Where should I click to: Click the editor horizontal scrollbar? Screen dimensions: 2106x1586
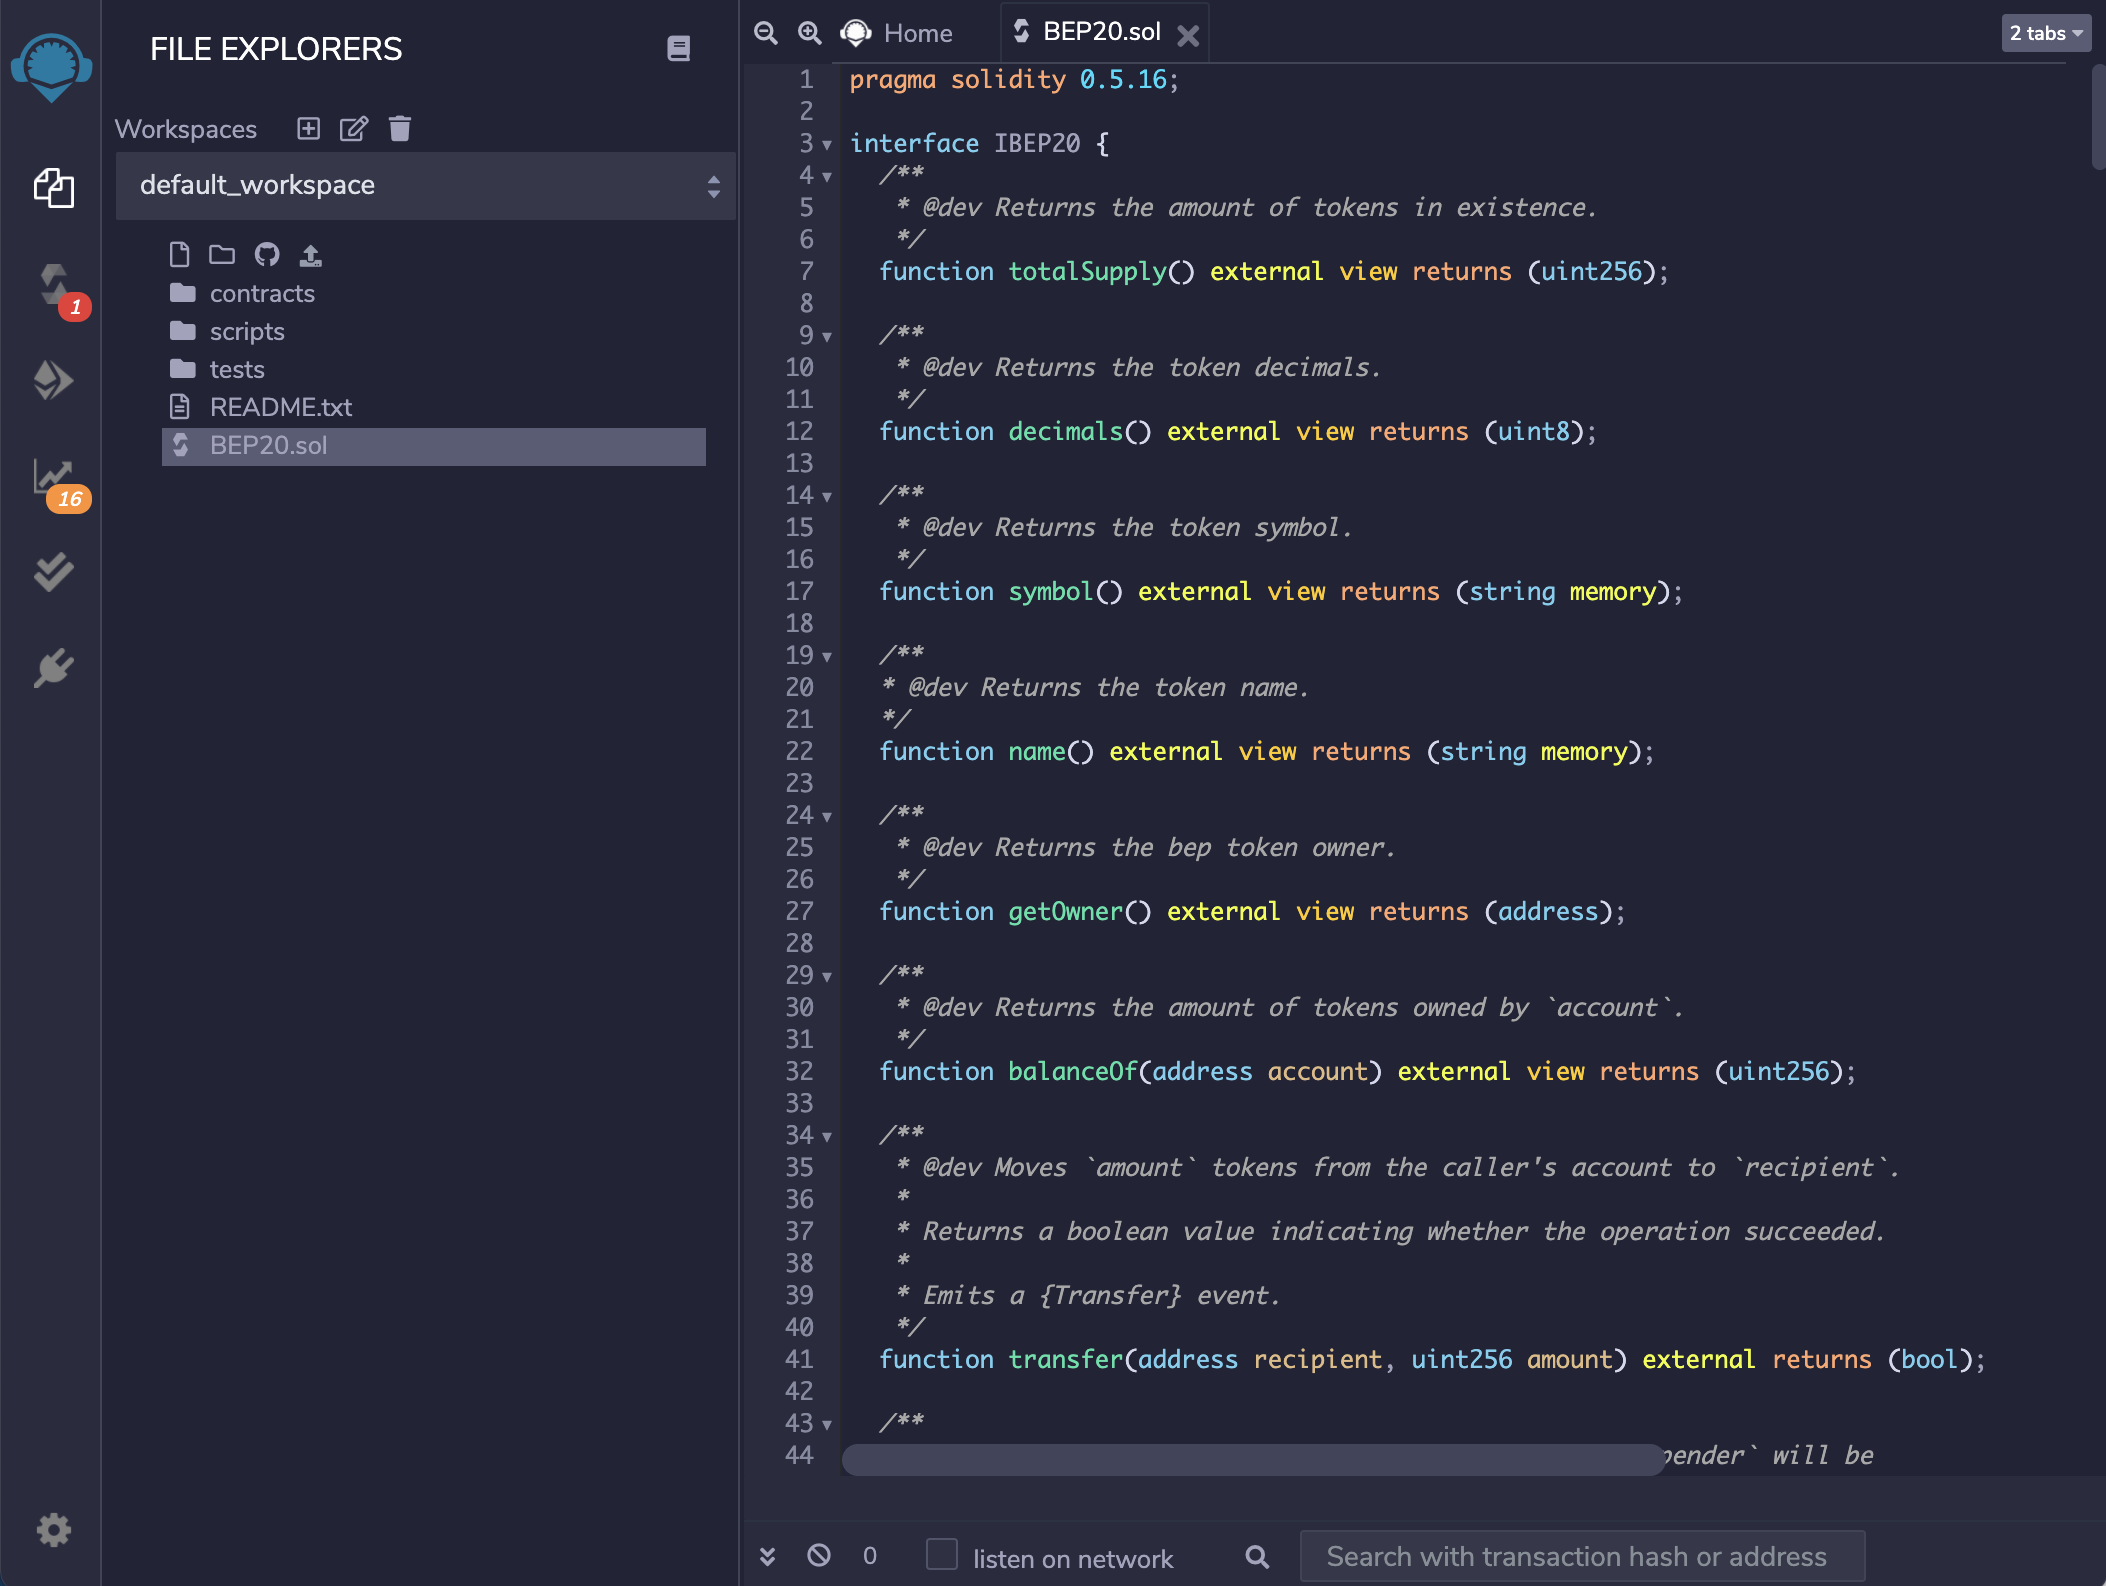1252,1459
